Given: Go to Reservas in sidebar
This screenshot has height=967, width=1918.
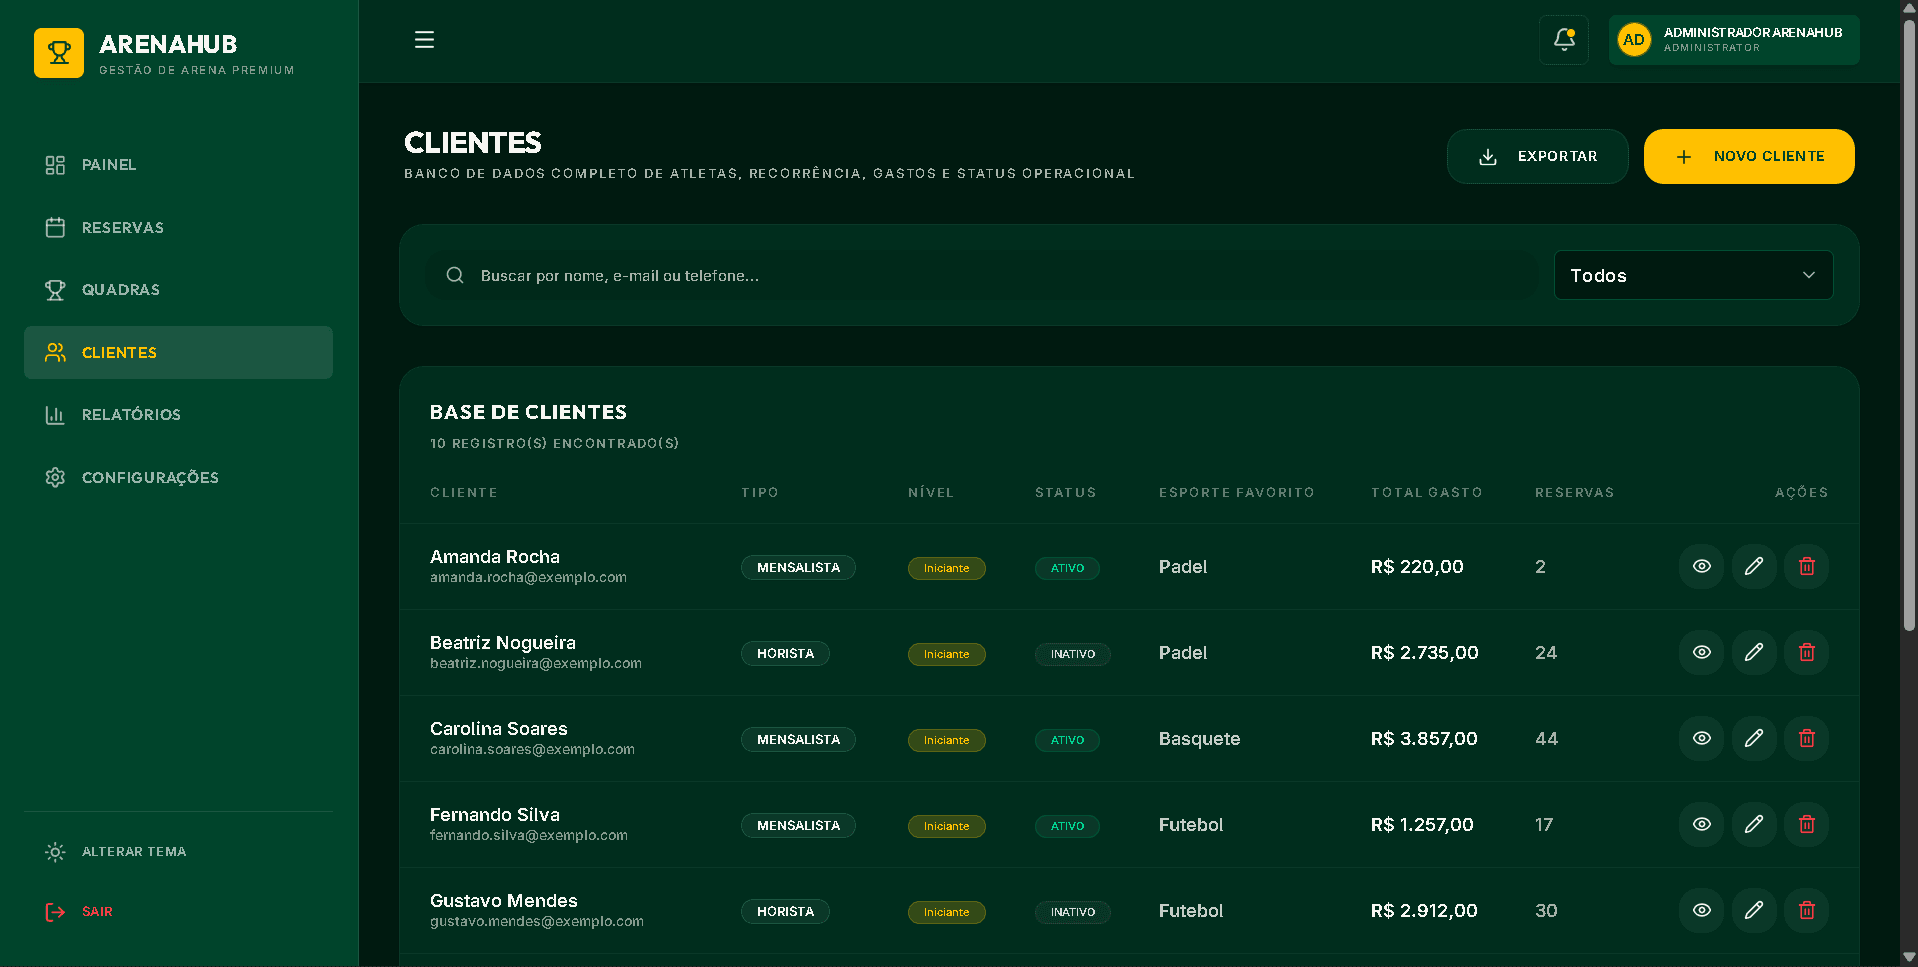Looking at the screenshot, I should coord(178,228).
